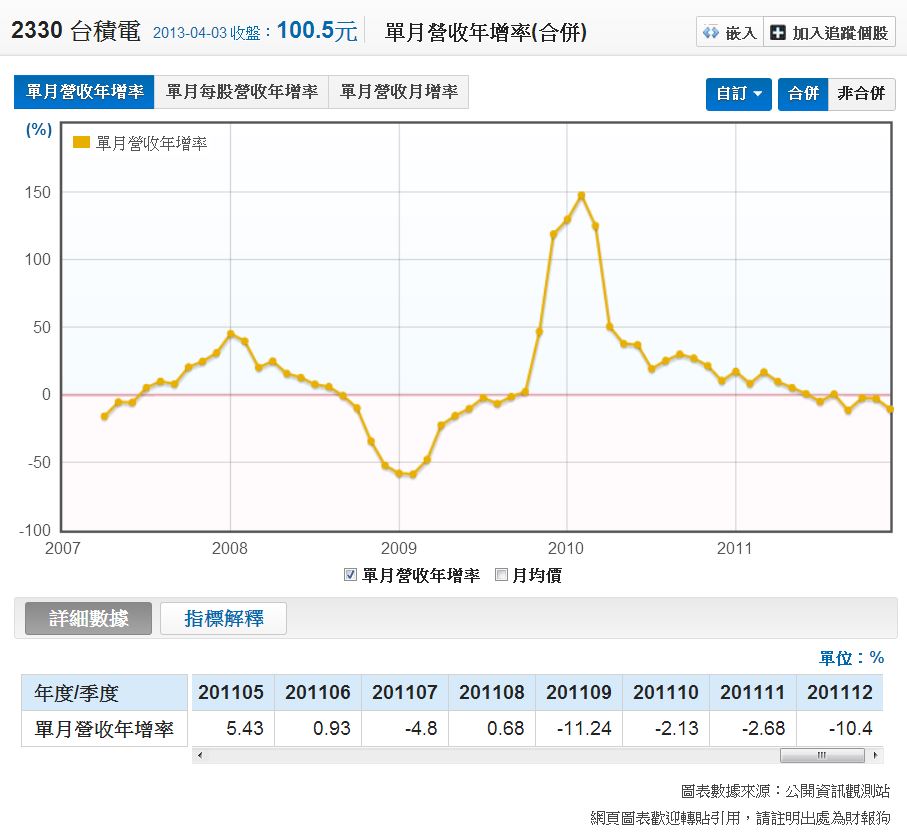Click the 單月營收年增率(合併) page title
The width and height of the screenshot is (907, 837).
(x=485, y=32)
